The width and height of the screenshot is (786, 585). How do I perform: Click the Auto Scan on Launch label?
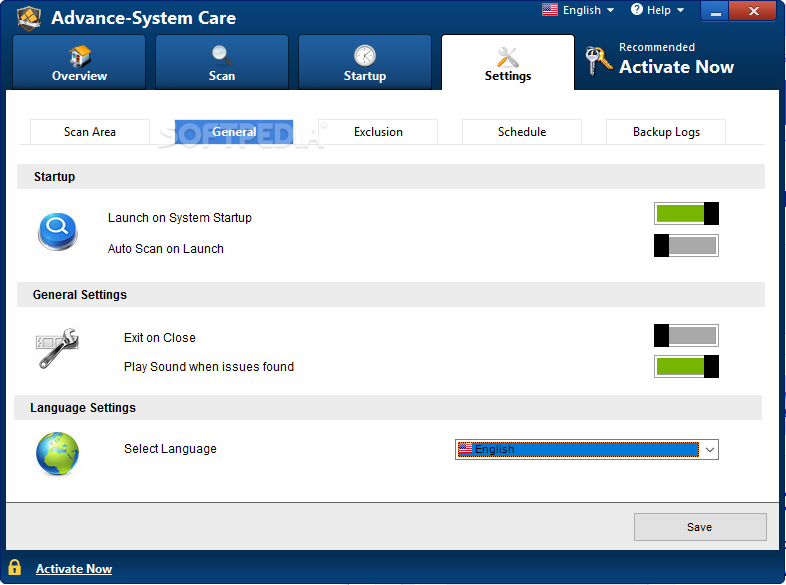165,249
